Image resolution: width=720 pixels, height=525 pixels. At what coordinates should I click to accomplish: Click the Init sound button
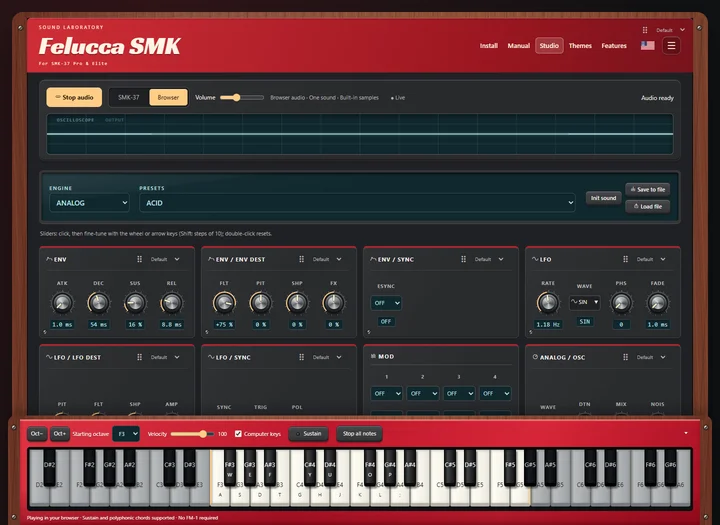click(603, 198)
